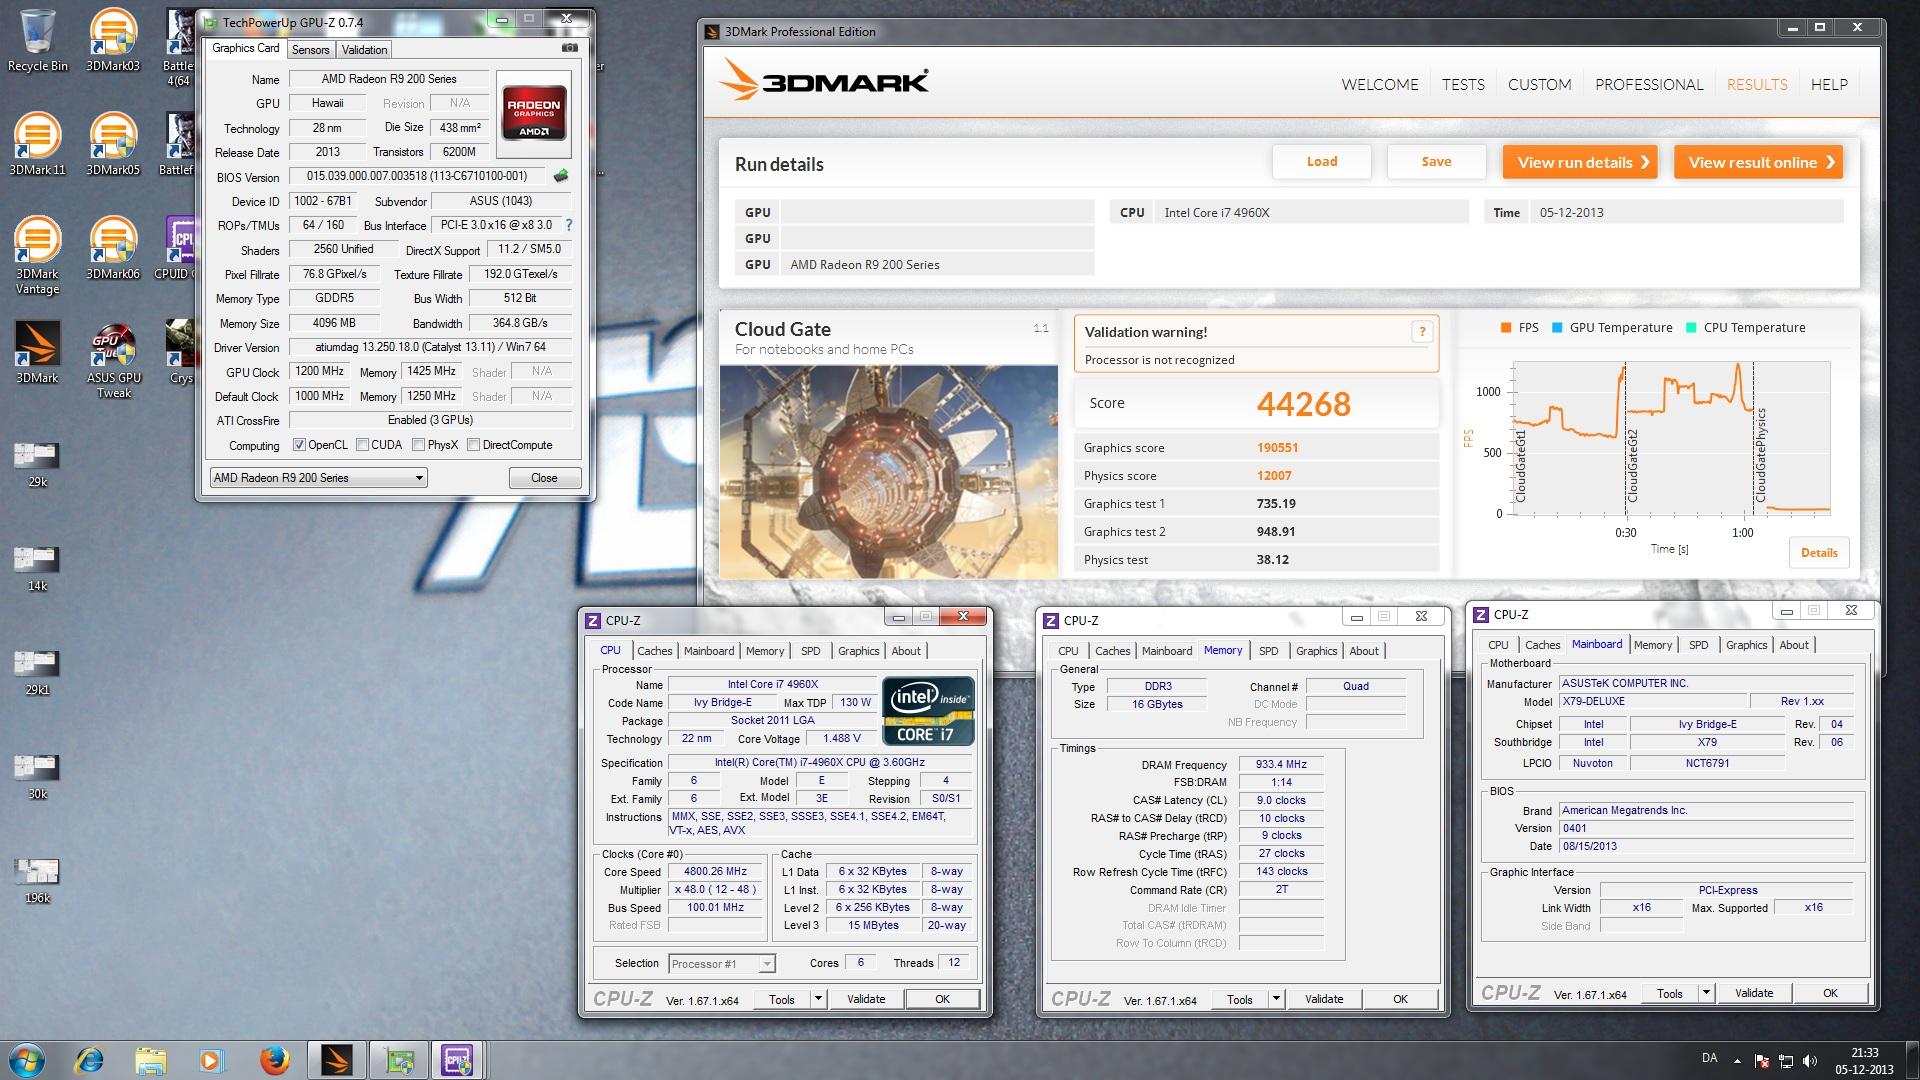This screenshot has height=1080, width=1920.
Task: Open Tools dropdown arrow in CPU-Z Memory window
Action: [1276, 998]
